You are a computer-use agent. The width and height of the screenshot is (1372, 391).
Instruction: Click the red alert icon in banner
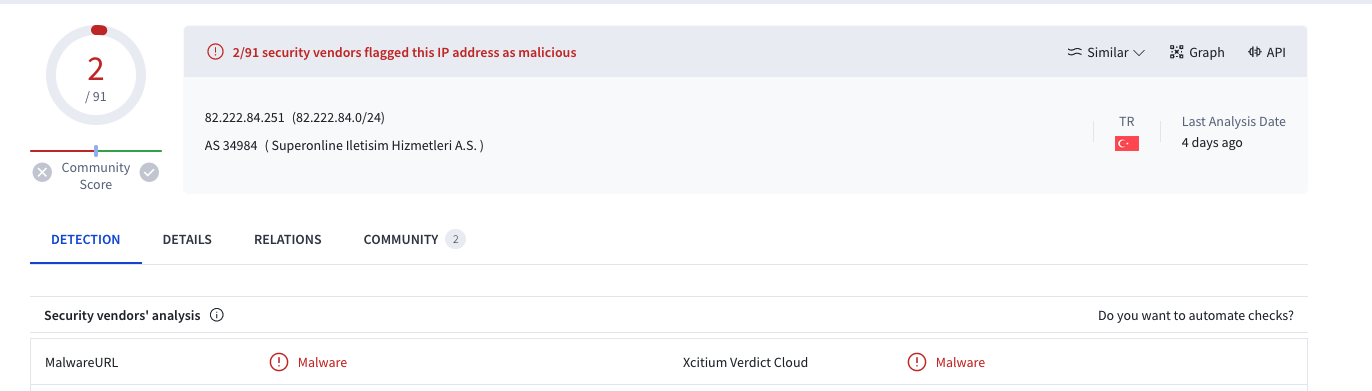(x=215, y=52)
